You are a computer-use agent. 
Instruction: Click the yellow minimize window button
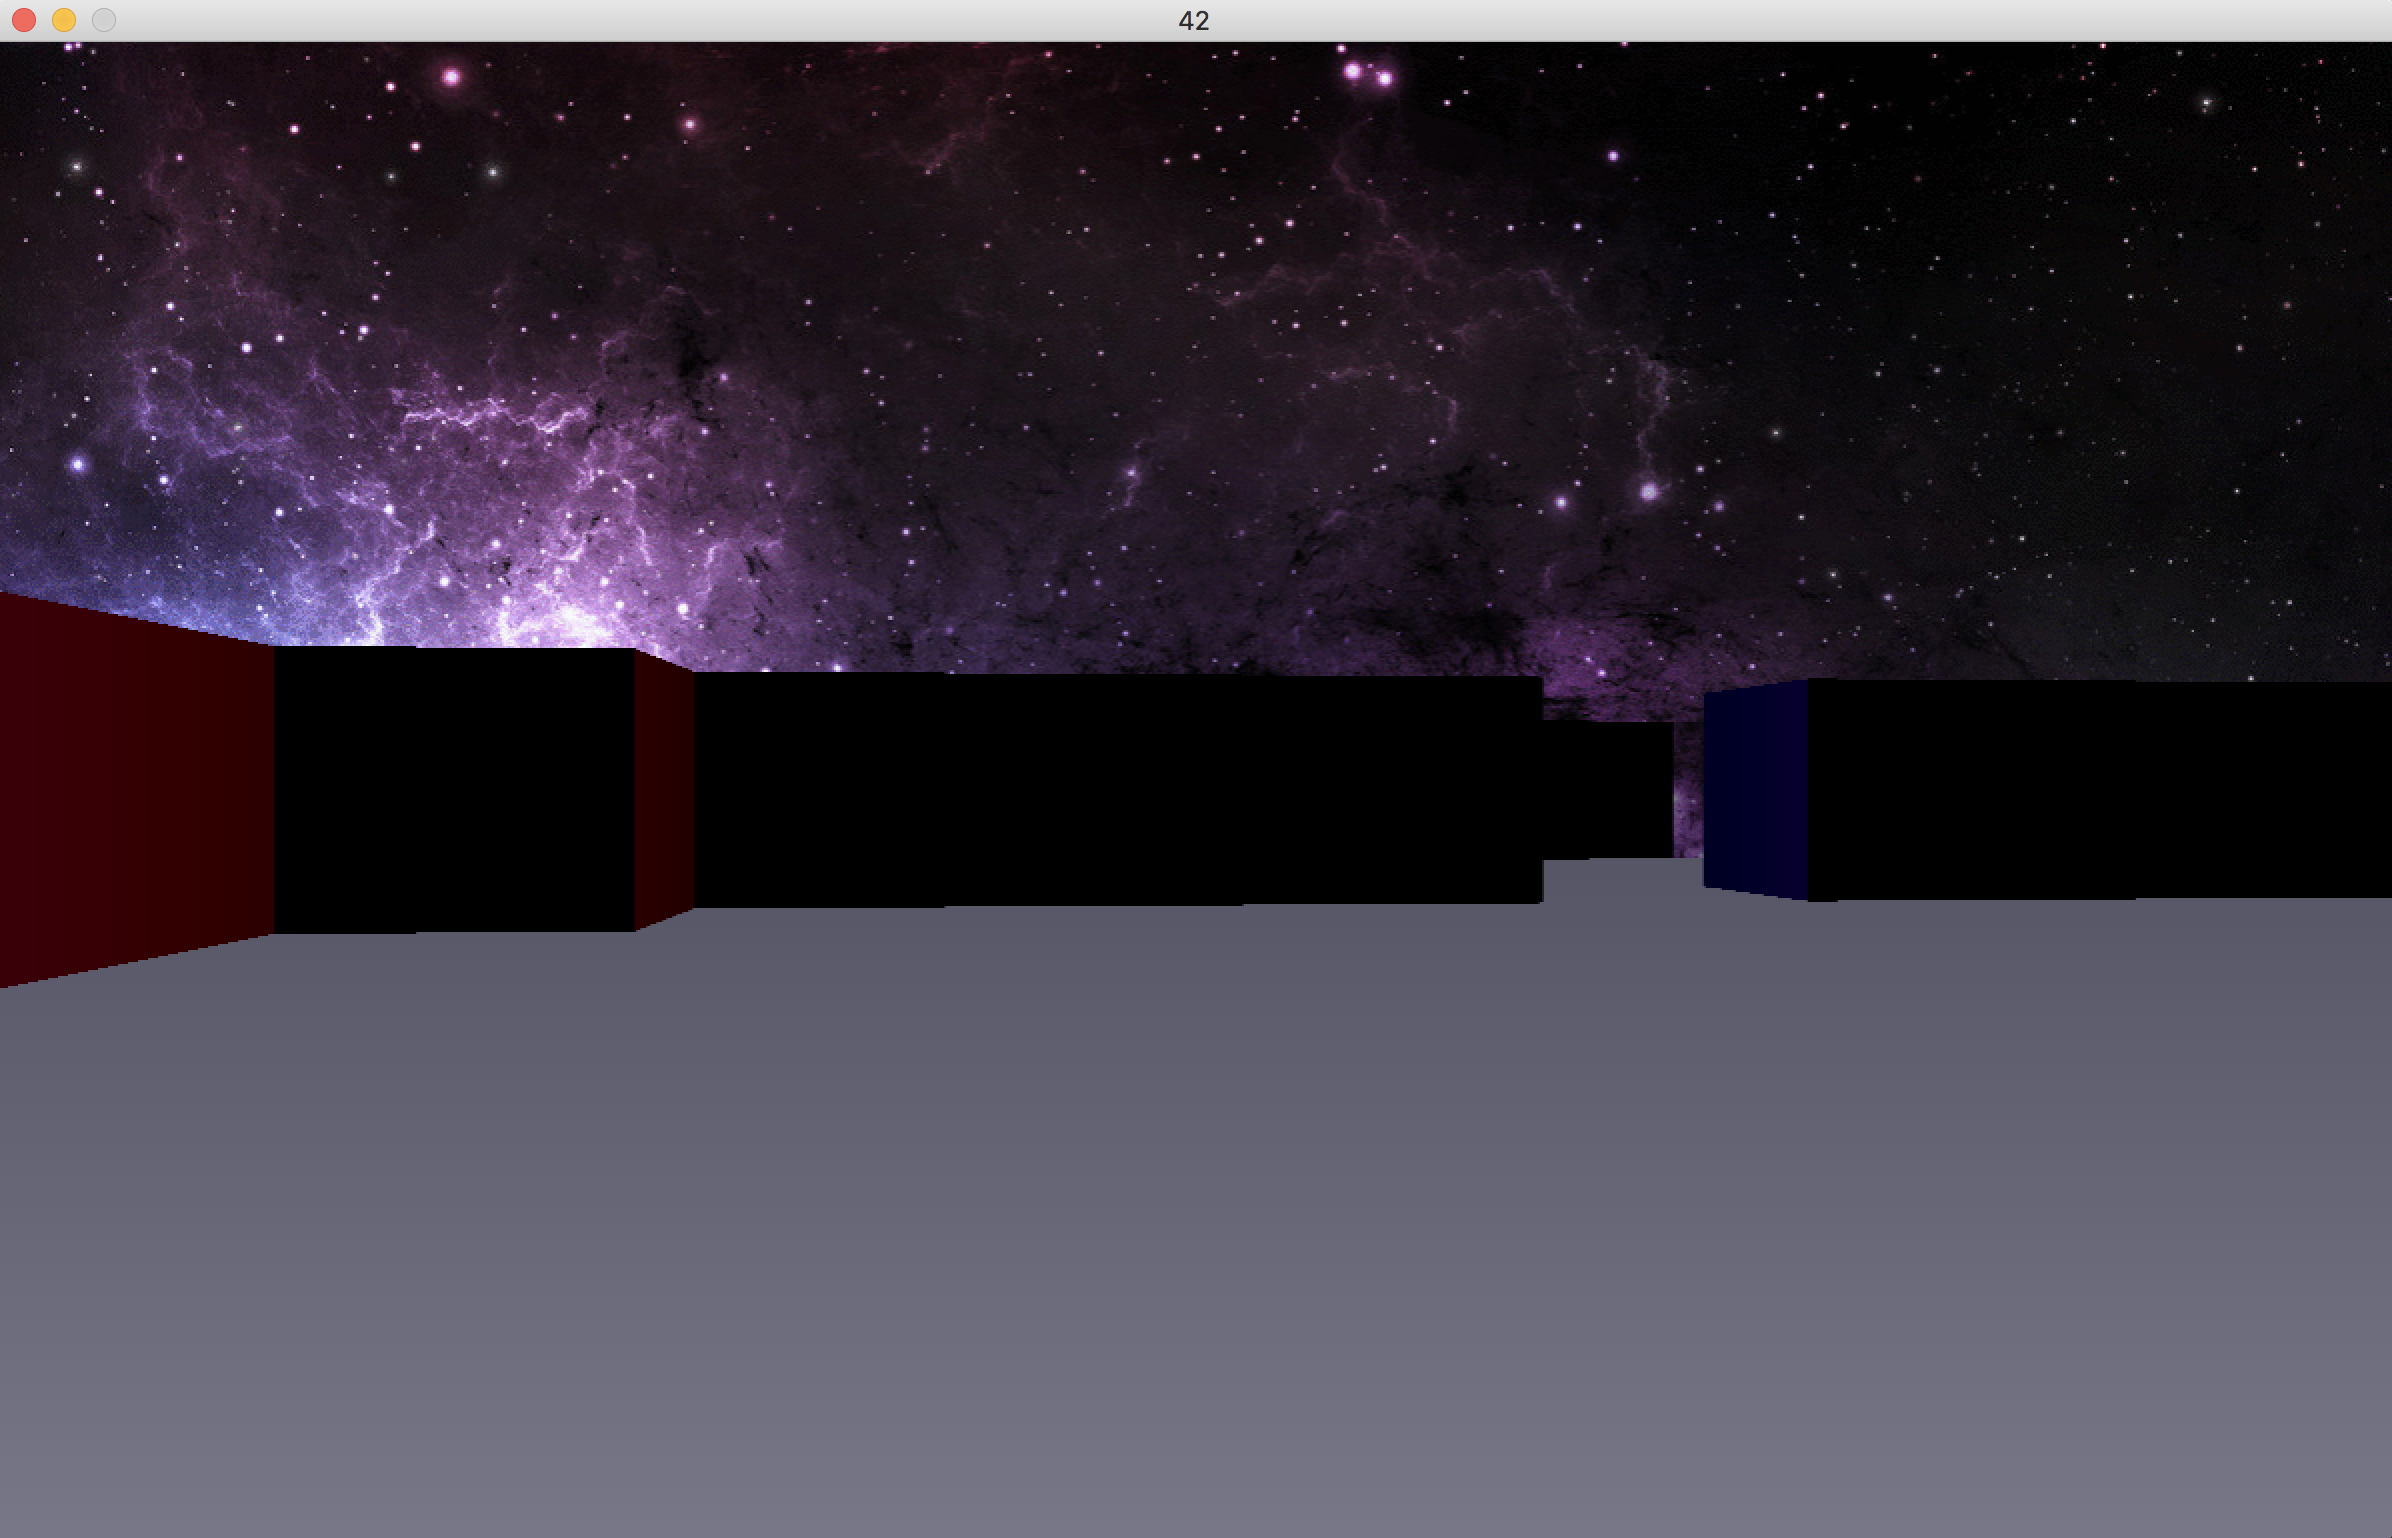(64, 20)
